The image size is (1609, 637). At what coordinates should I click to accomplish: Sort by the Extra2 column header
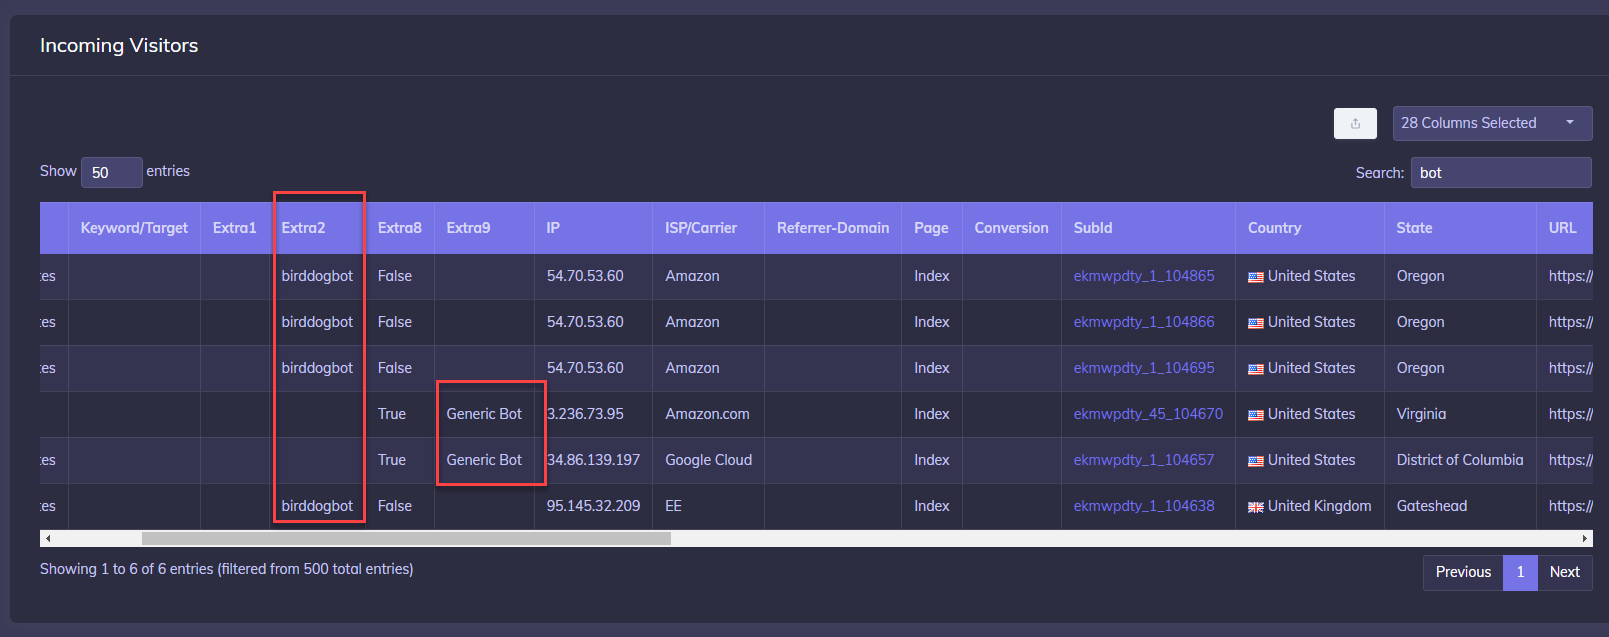pos(303,228)
